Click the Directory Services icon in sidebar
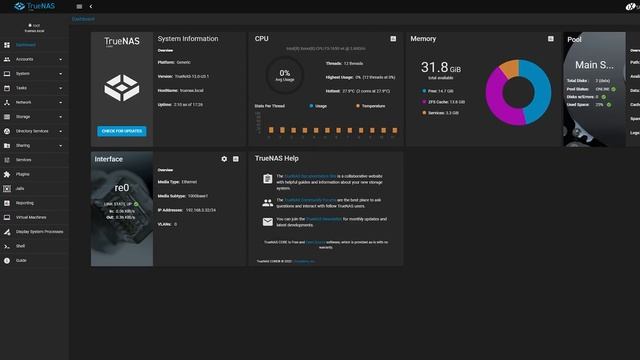The height and width of the screenshot is (360, 640). pos(7,131)
